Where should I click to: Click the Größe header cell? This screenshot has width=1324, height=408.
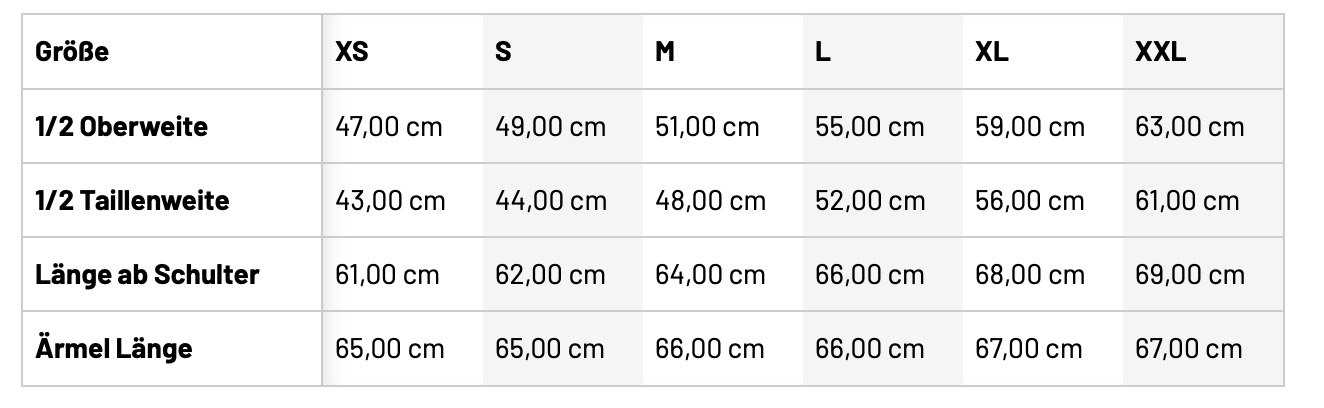click(72, 52)
